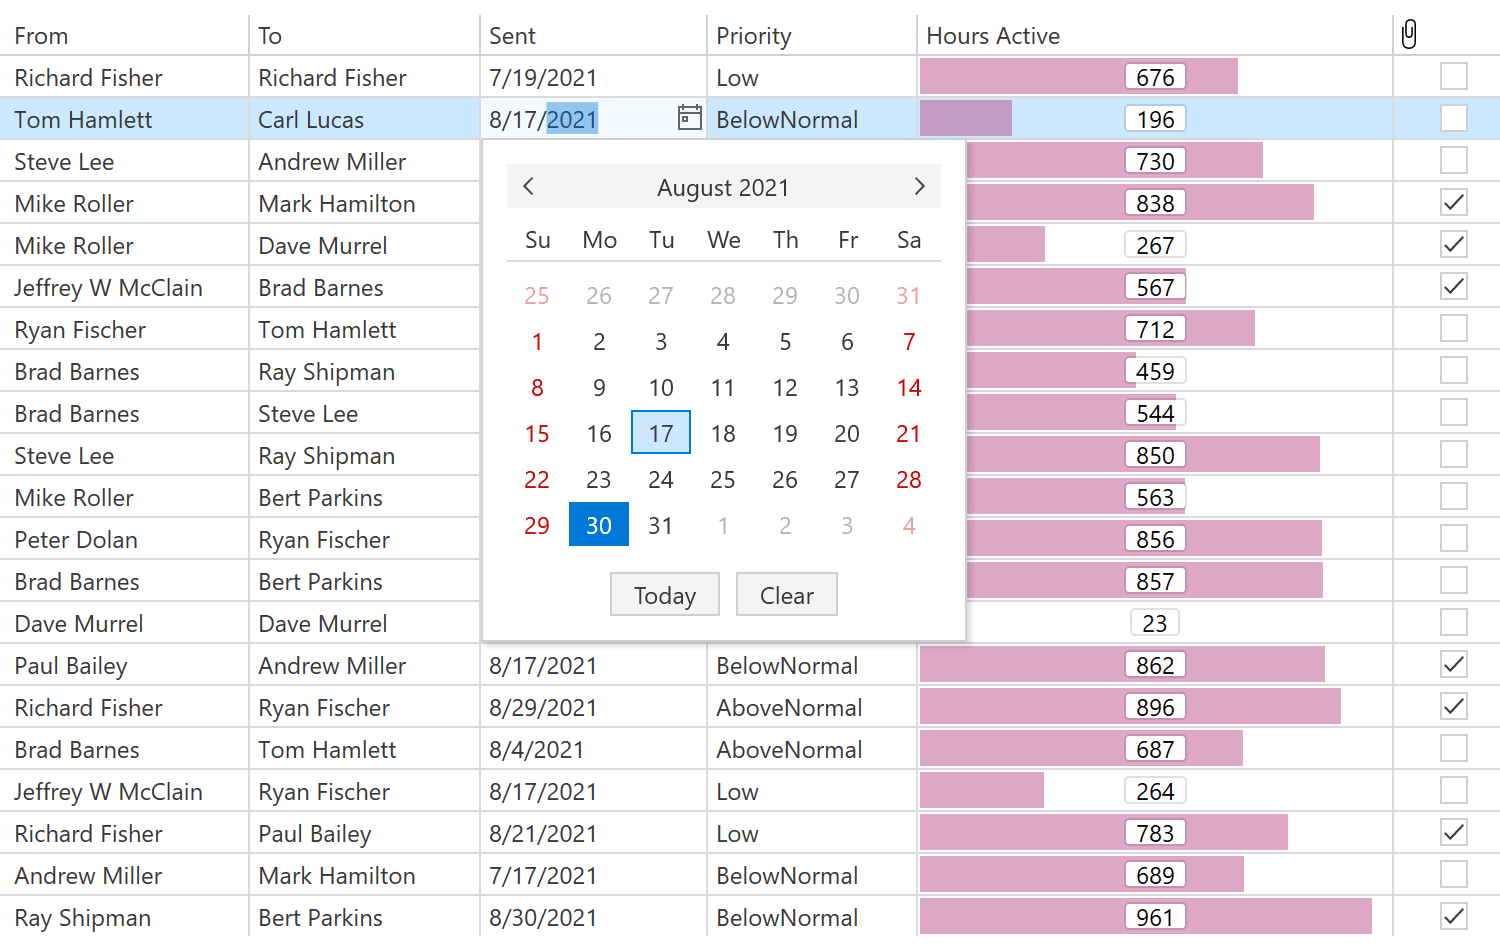Toggle attachment checkbox in the 23-hour row

click(1453, 623)
